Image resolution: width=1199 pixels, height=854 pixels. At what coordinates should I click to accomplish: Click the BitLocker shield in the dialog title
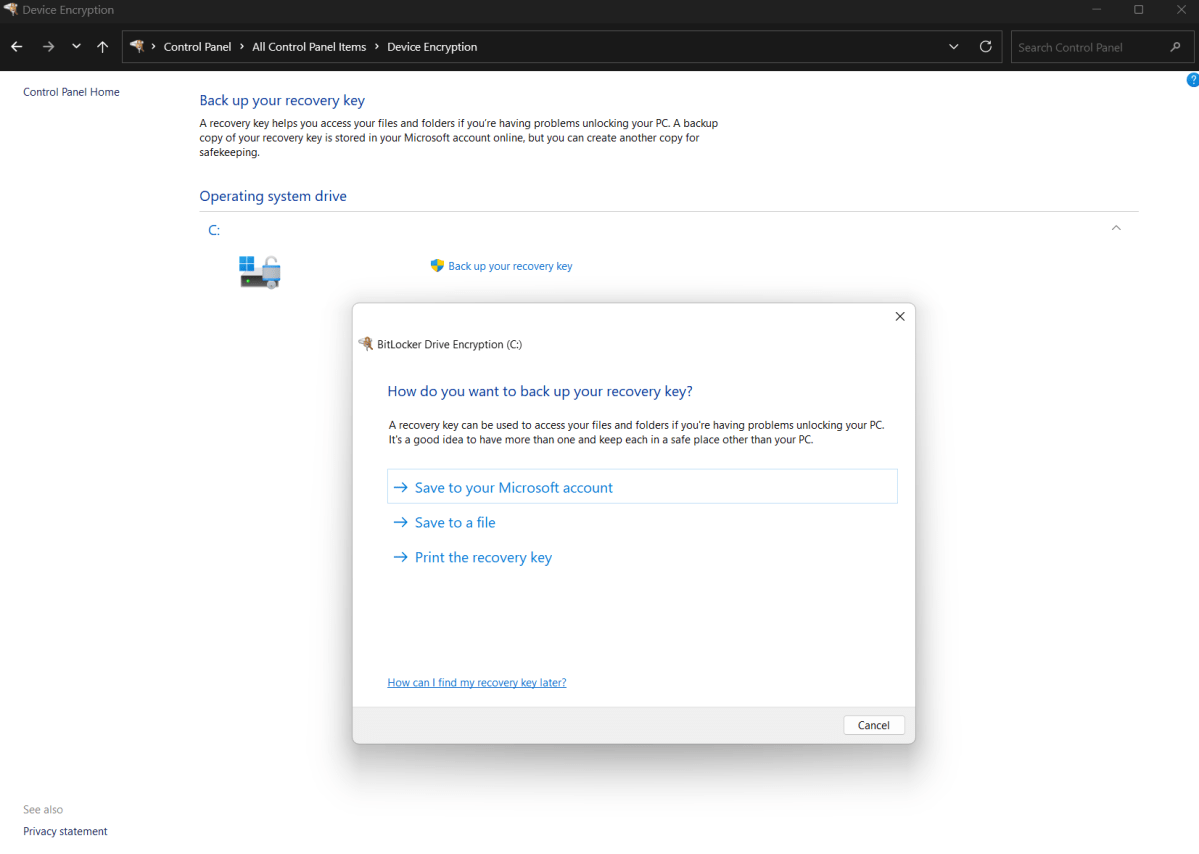coord(366,343)
